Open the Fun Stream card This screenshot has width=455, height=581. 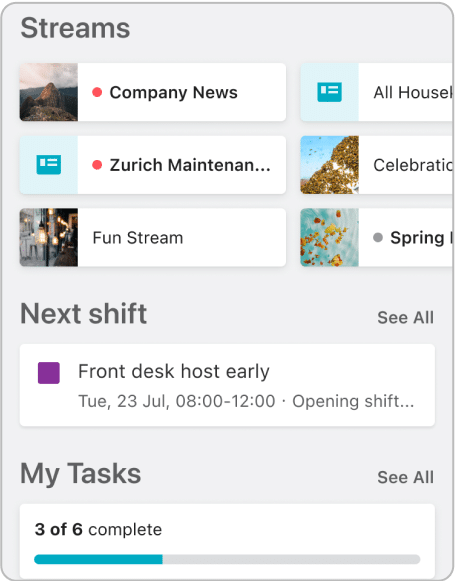tap(153, 237)
